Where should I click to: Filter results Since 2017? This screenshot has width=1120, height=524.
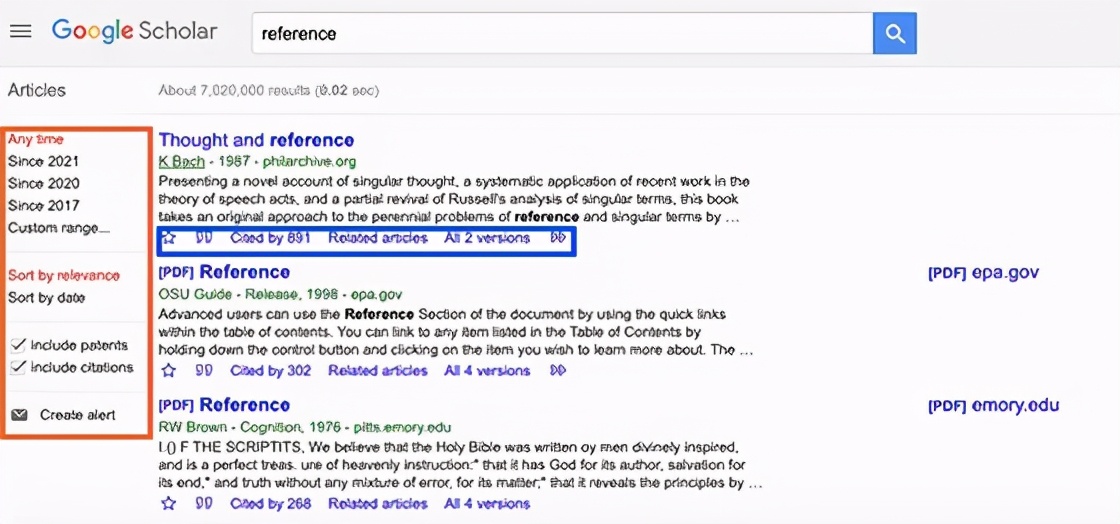(44, 206)
